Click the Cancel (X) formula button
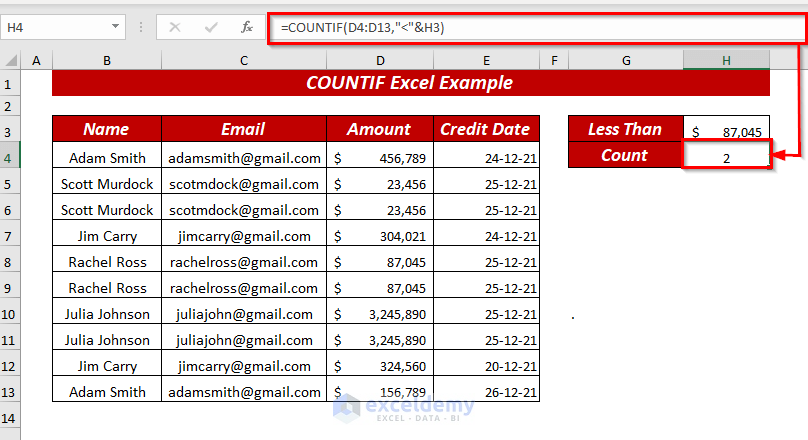Viewport: 808px width, 440px height. (175, 27)
